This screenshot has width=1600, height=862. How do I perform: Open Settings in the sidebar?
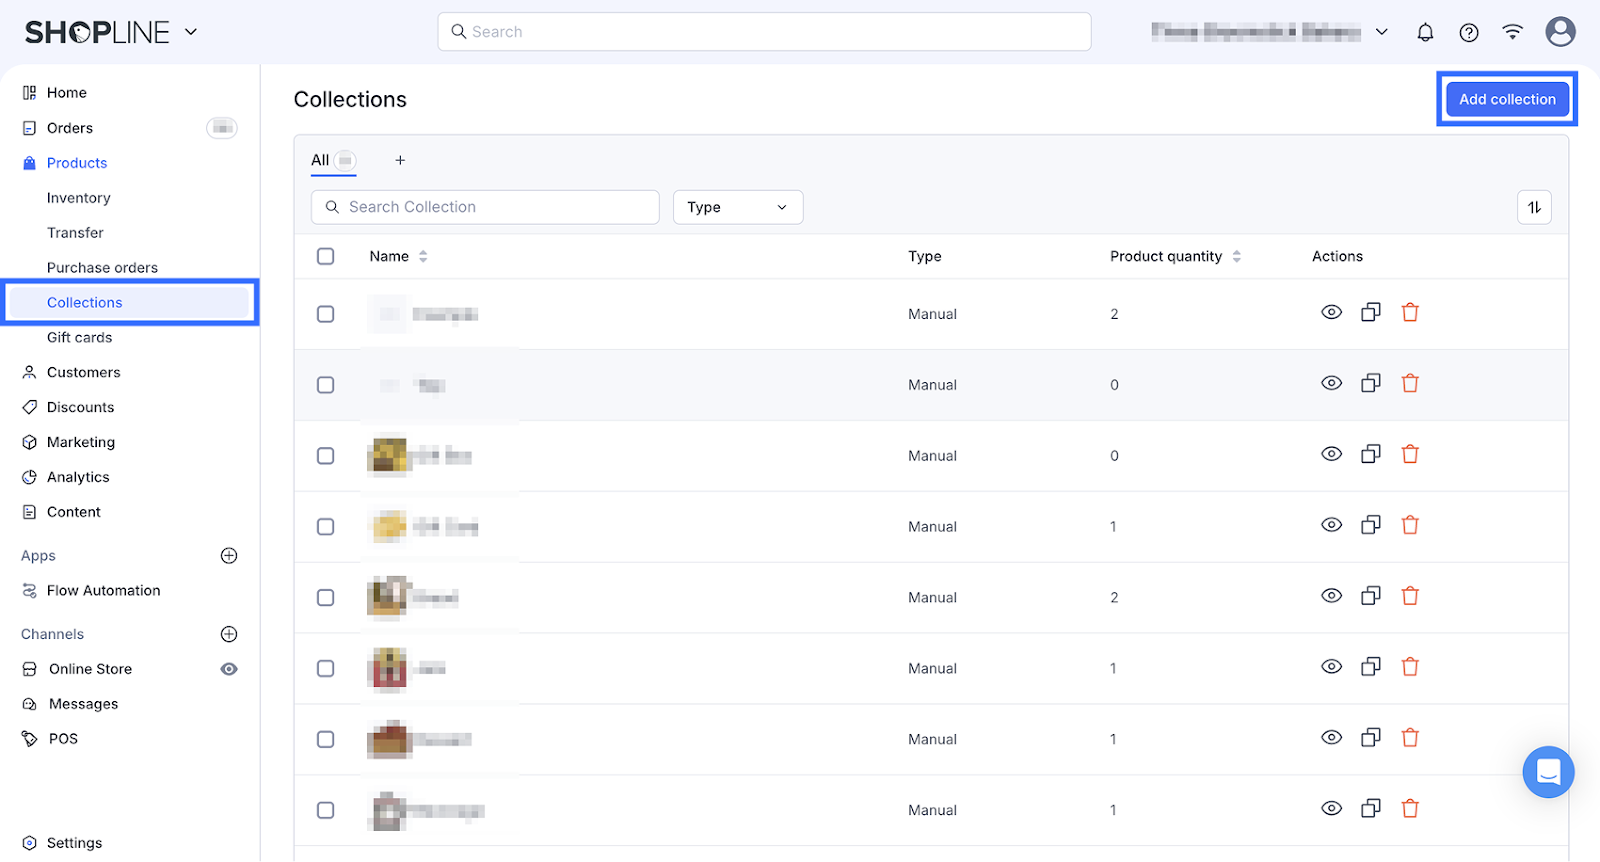pyautogui.click(x=74, y=843)
